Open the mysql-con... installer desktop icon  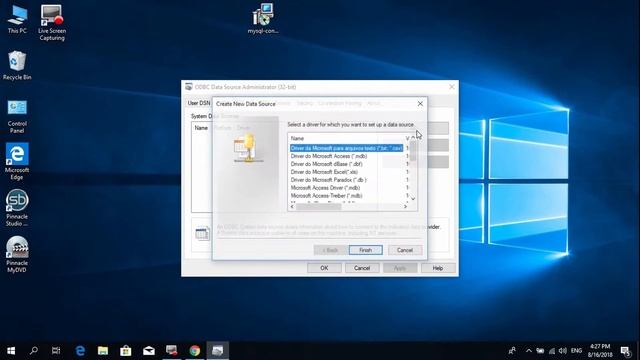coord(263,19)
